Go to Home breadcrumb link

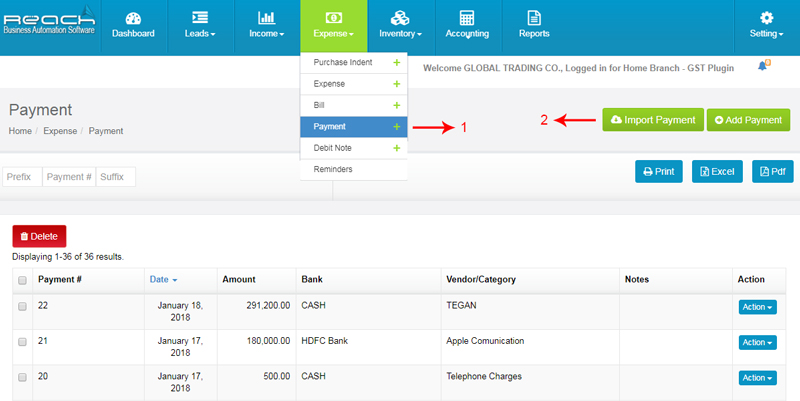[20, 131]
